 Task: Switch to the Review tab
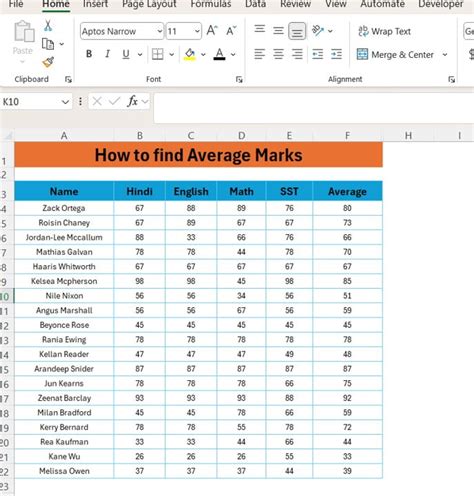pyautogui.click(x=295, y=4)
